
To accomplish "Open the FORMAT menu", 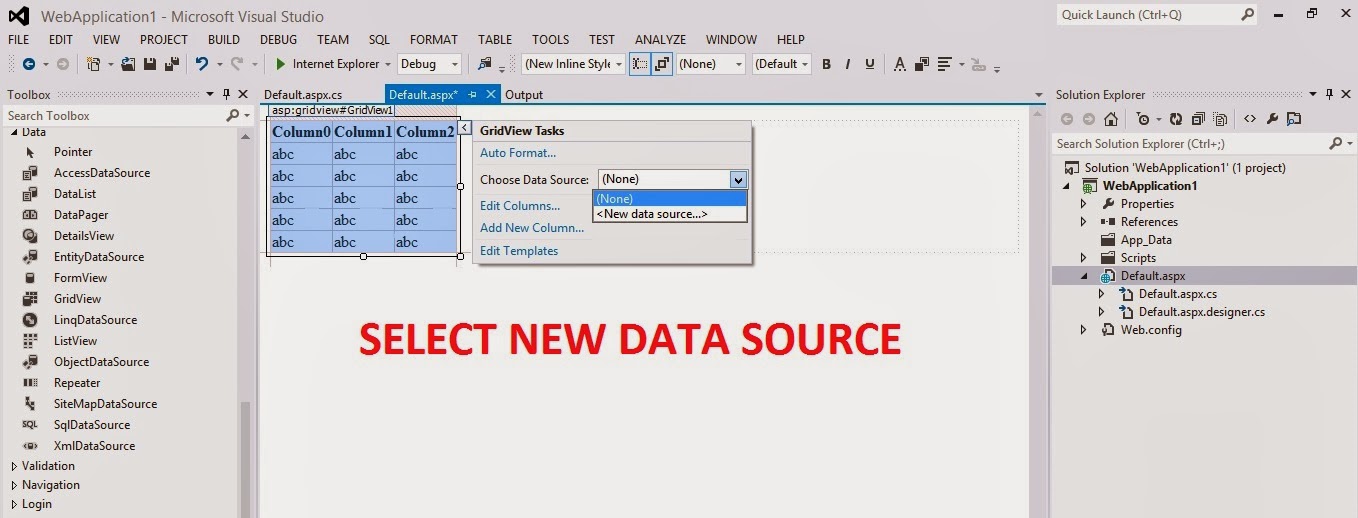I will 434,40.
